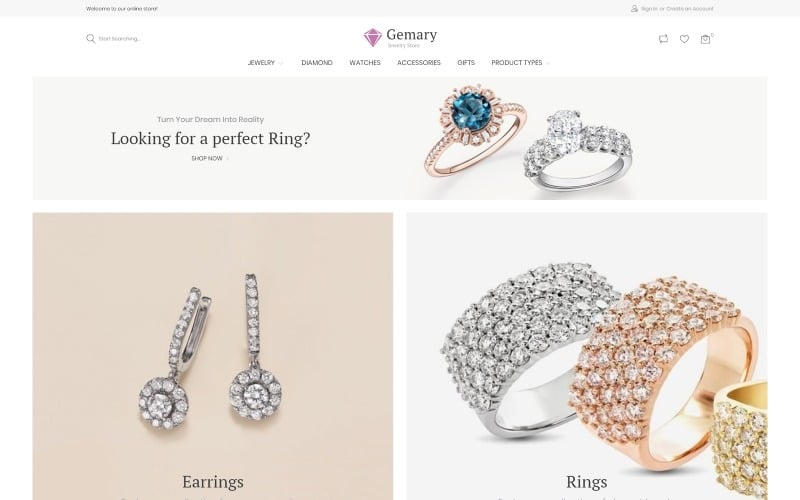Click the Sign in link
800x500 pixels.
coord(649,9)
